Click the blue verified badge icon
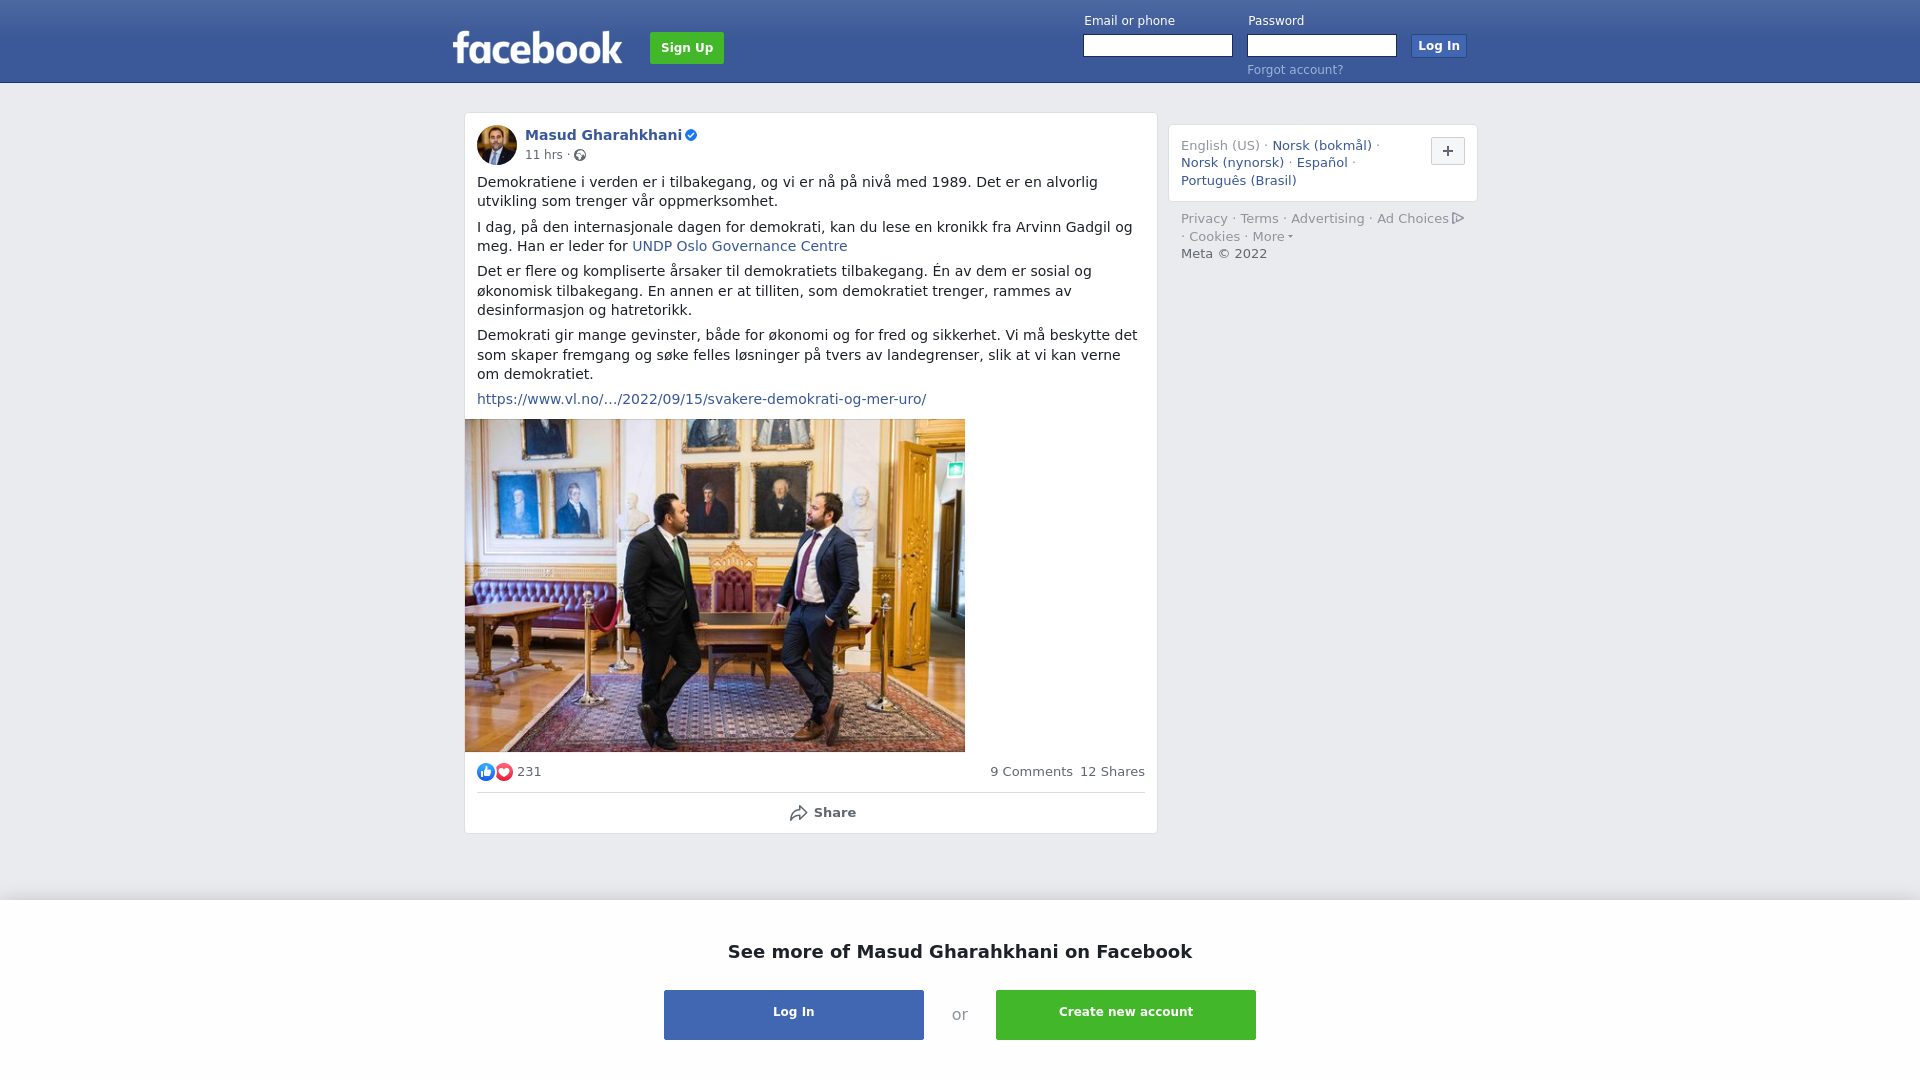Image resolution: width=1920 pixels, height=1080 pixels. 691,135
